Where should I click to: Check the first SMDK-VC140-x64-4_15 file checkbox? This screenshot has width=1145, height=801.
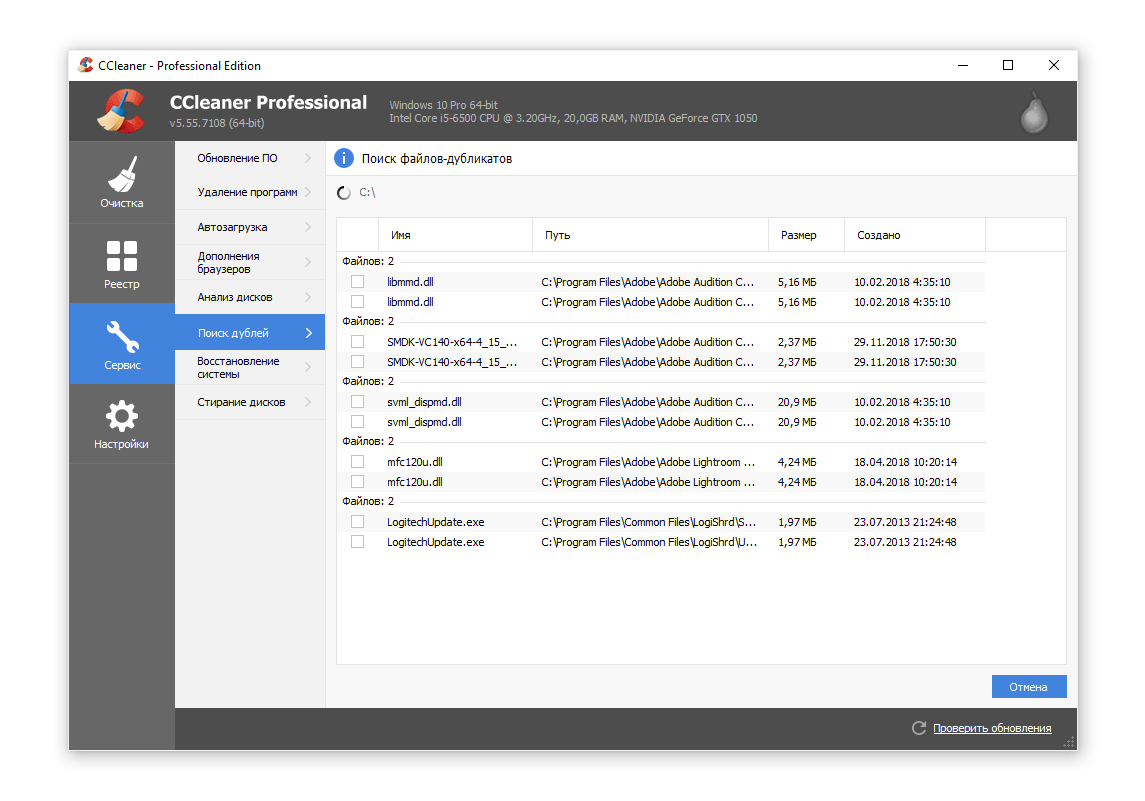tap(357, 342)
